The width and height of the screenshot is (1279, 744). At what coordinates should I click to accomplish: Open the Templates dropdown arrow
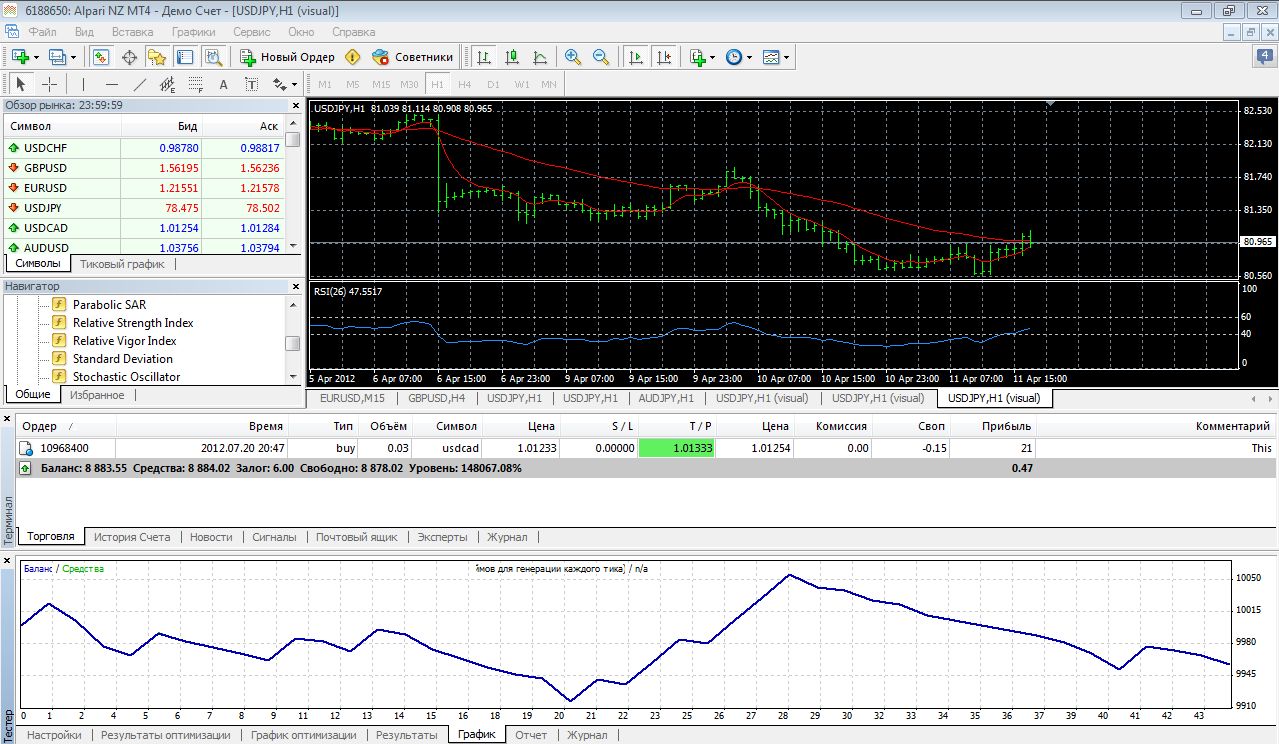[x=787, y=57]
